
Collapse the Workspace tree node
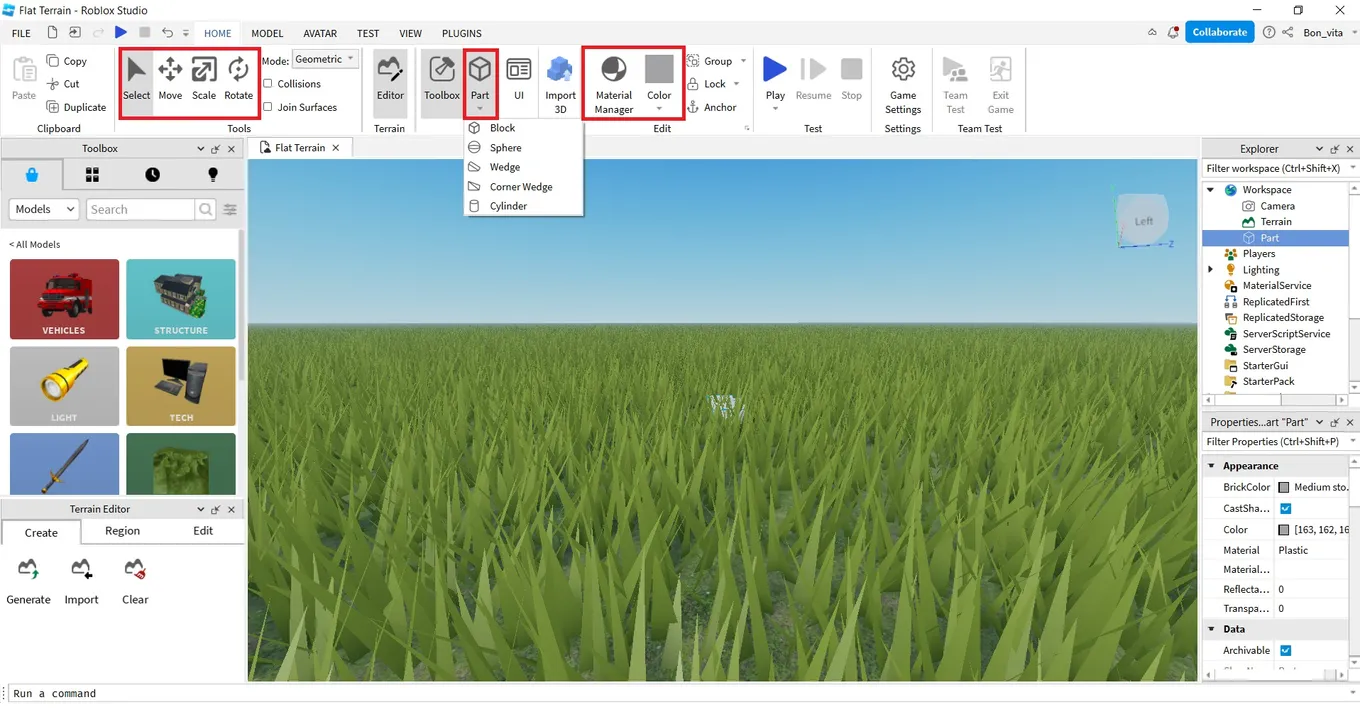(x=1211, y=190)
